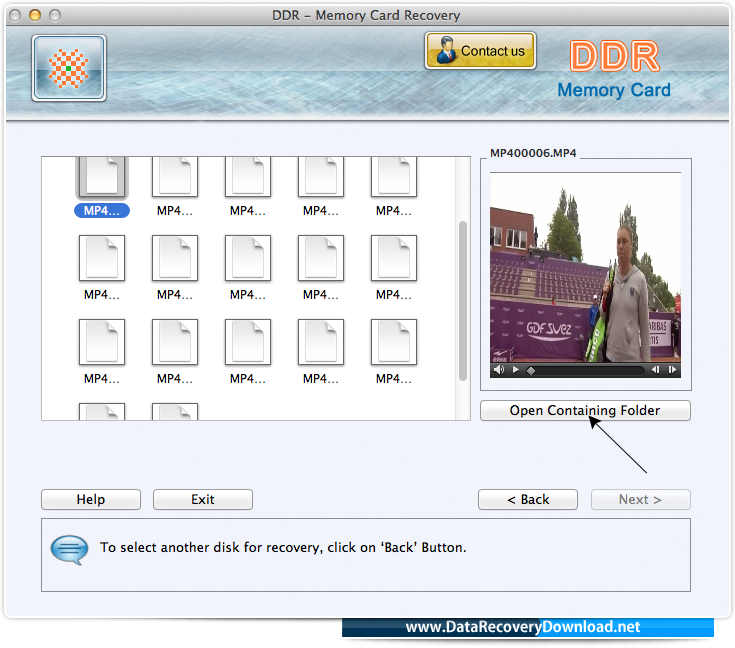The width and height of the screenshot is (735, 648).
Task: Step the video backward one frame
Action: [655, 370]
